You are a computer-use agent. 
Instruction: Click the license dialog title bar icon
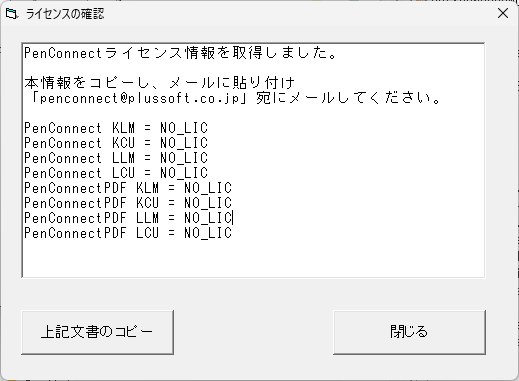pos(12,14)
